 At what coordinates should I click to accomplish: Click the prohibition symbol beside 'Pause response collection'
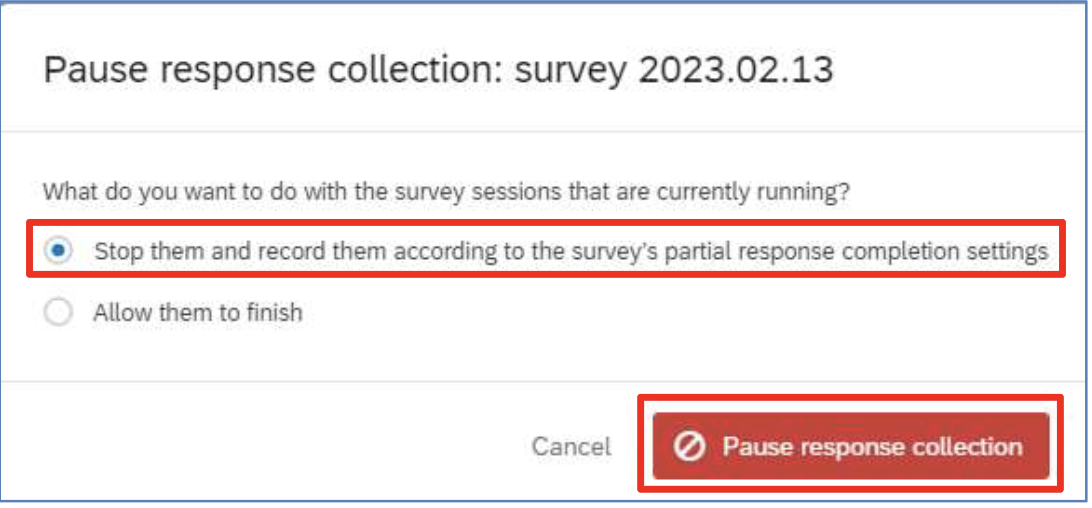coord(689,447)
